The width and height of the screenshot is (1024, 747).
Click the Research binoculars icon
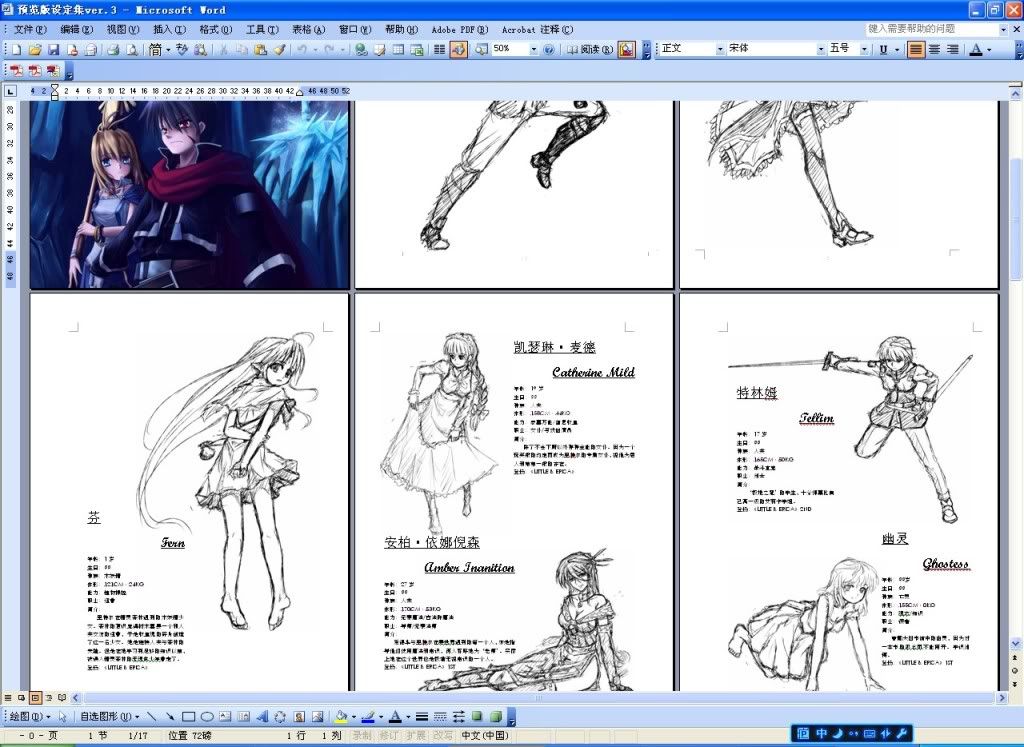[x=200, y=50]
